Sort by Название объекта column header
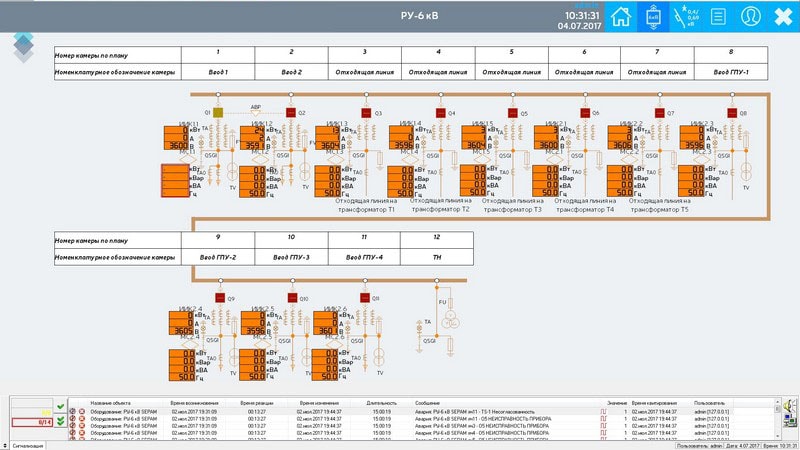 pos(111,403)
